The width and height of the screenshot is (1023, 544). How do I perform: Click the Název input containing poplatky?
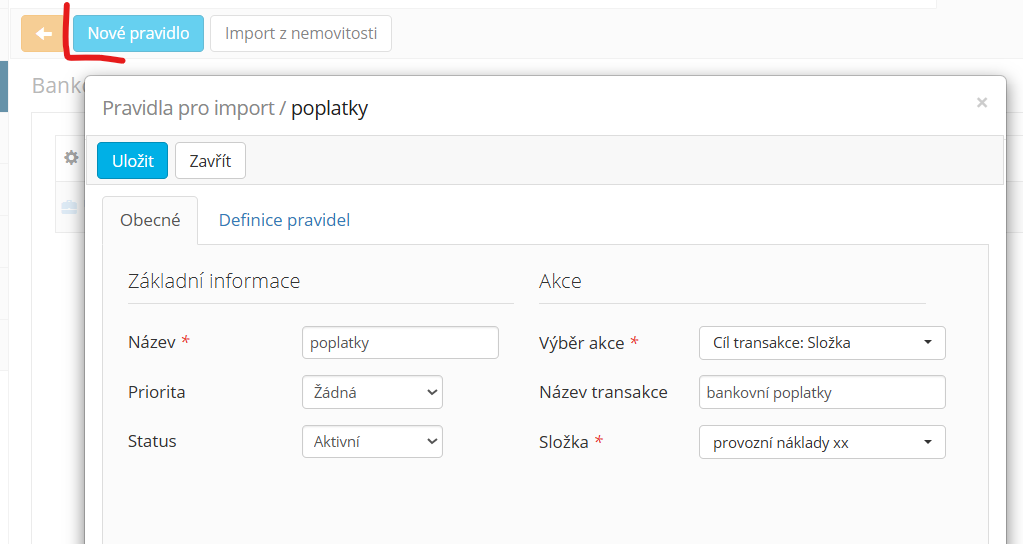(400, 343)
